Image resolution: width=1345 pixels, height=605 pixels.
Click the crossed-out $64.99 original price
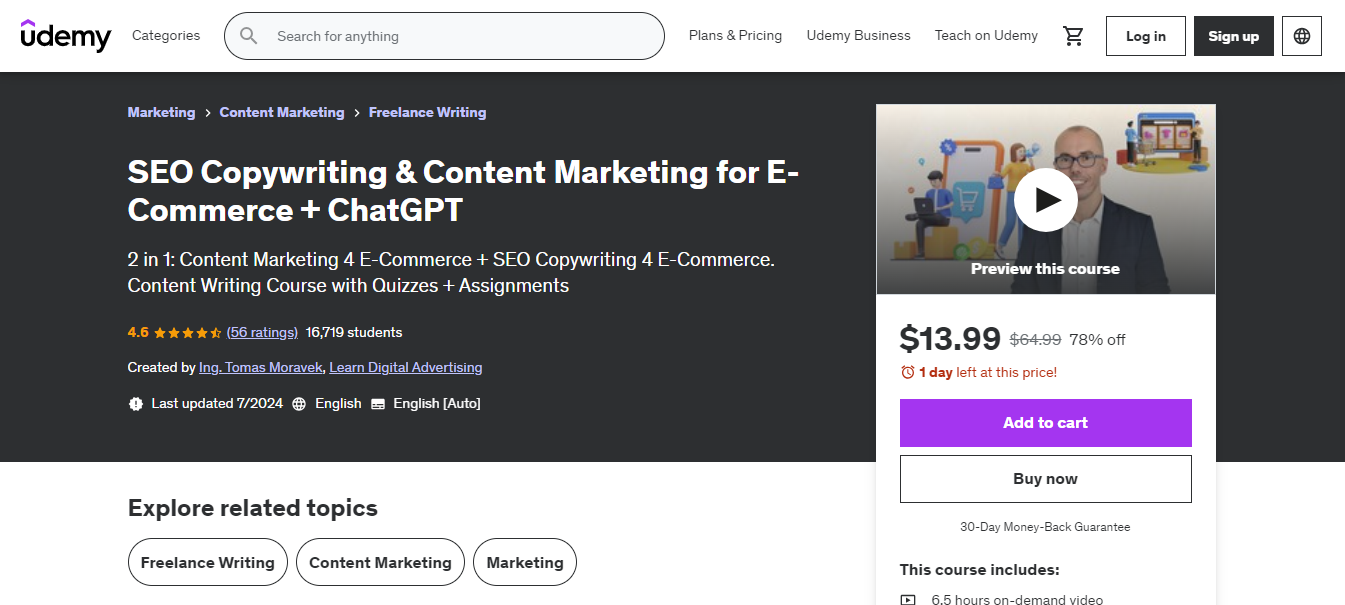click(x=1036, y=340)
